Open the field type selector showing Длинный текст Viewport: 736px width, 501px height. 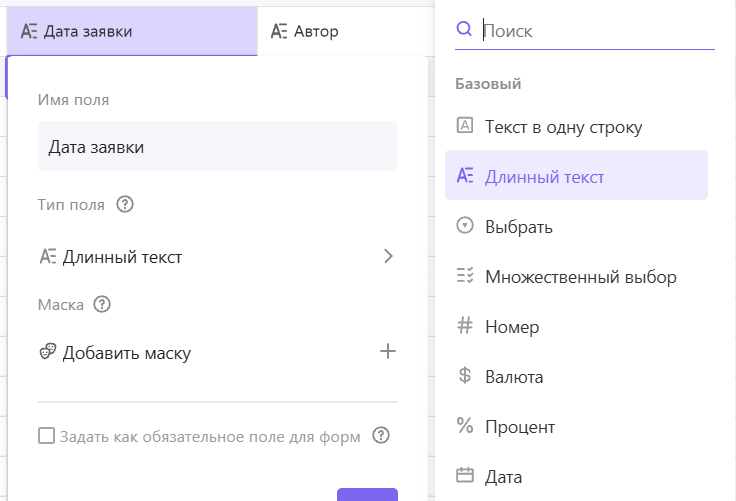[x=218, y=256]
